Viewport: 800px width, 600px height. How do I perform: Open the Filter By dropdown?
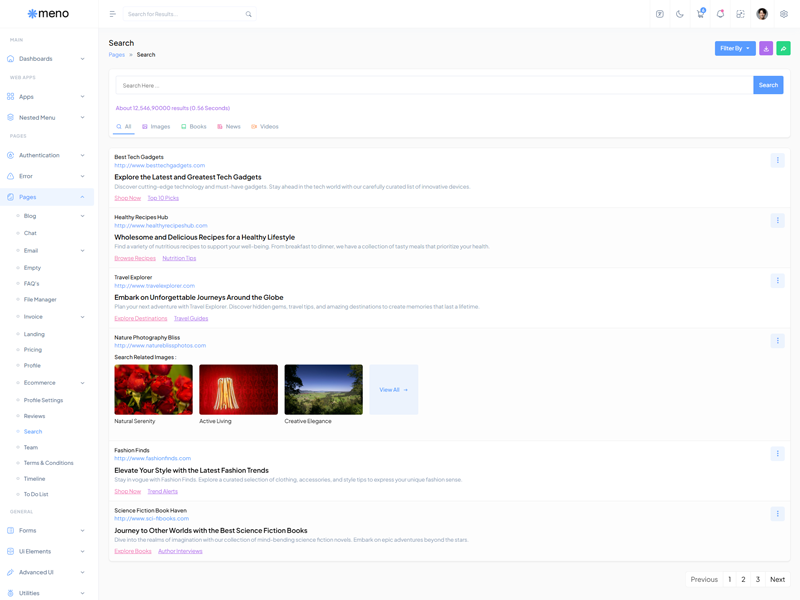734,48
